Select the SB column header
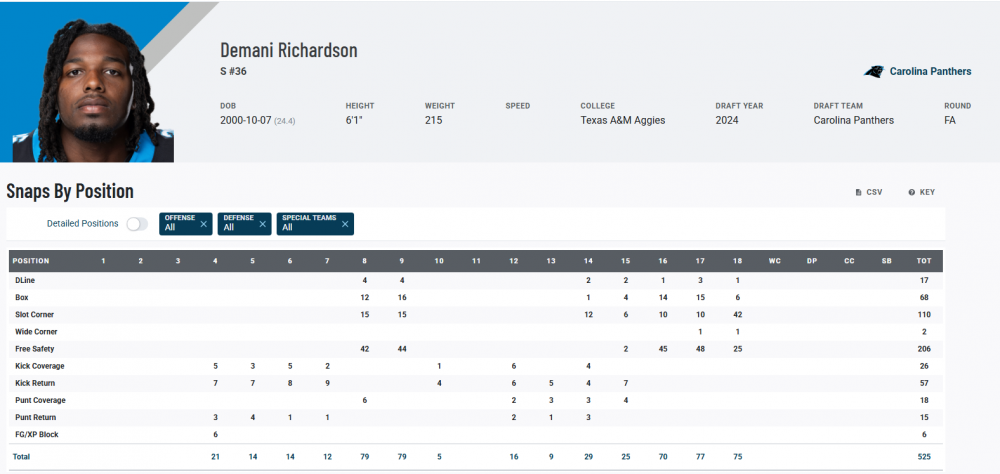 tap(886, 261)
